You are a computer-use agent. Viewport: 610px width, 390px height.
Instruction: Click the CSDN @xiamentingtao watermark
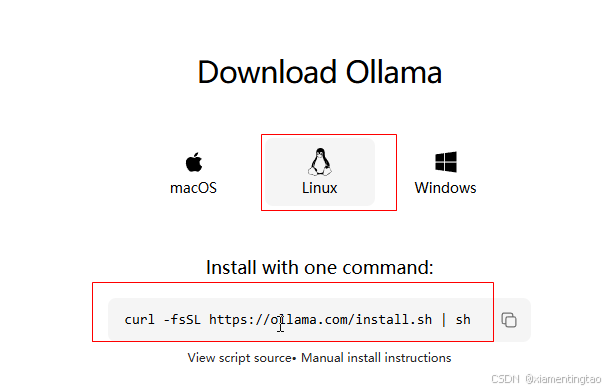tap(546, 379)
